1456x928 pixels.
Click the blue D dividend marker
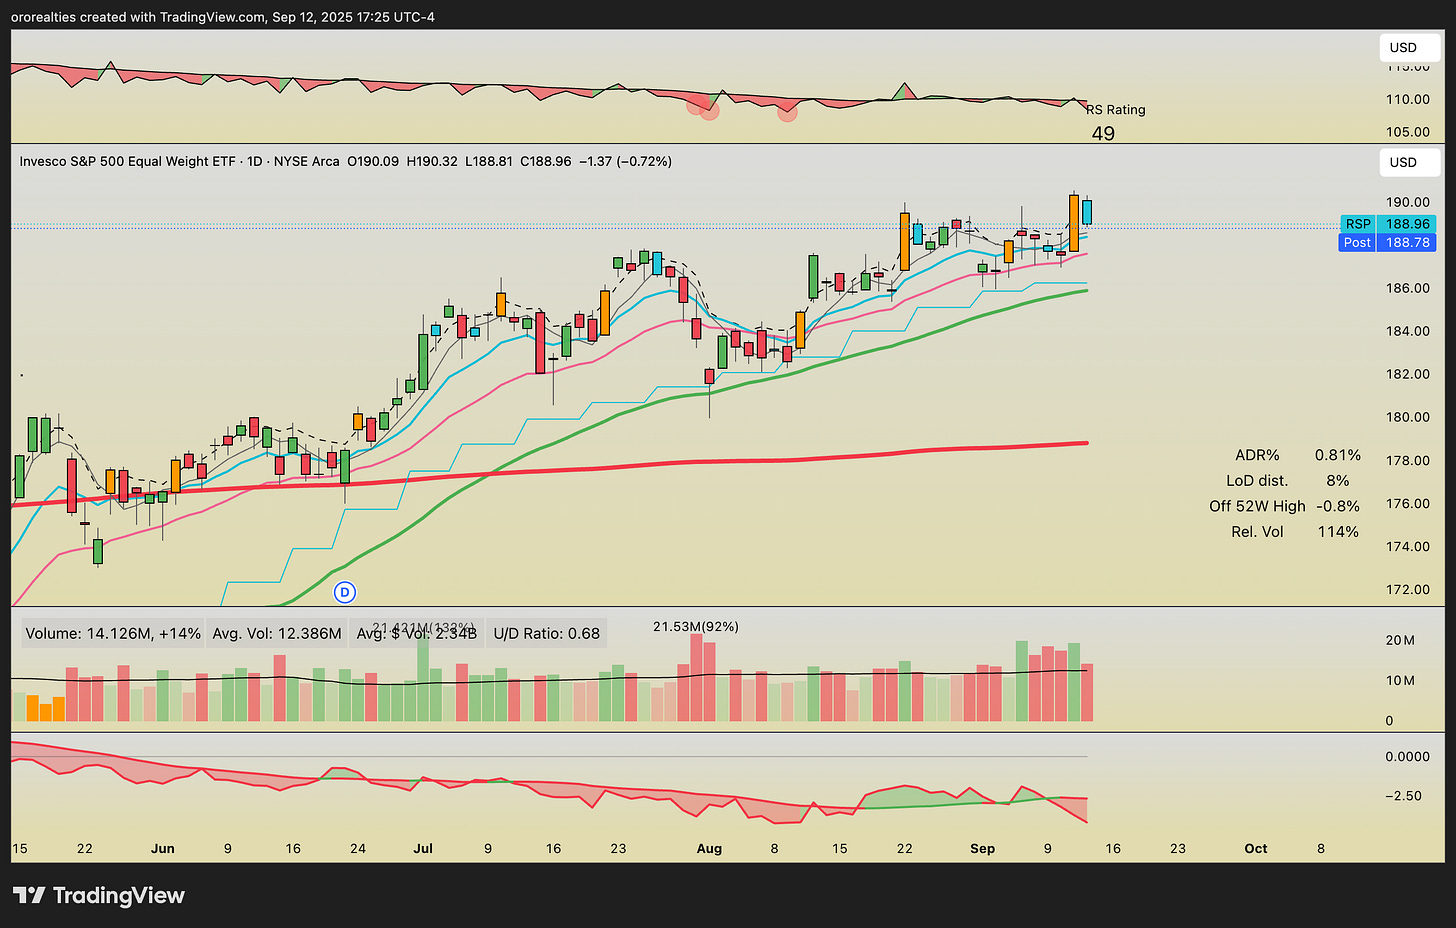click(x=345, y=592)
